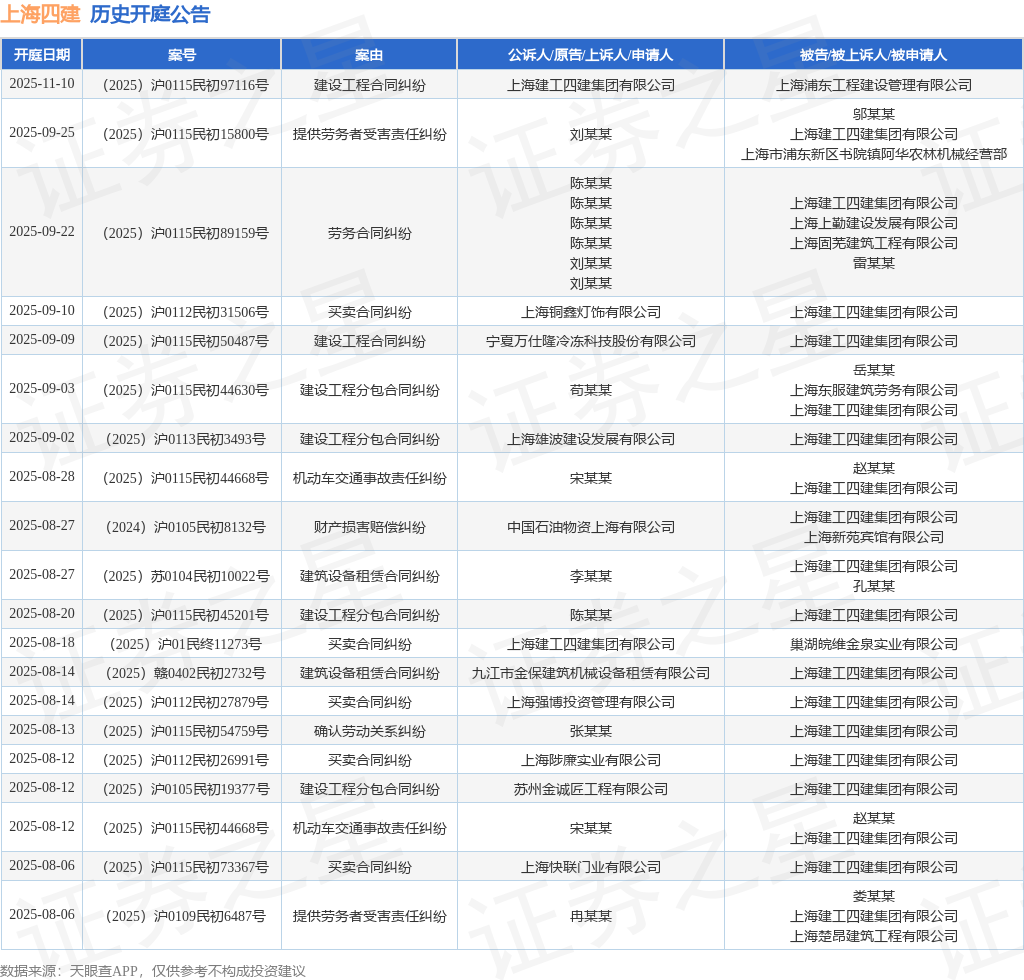Click plaintiff "中国石油物资上海有限公司"
Viewport: 1024px width, 980px height.
(x=591, y=527)
